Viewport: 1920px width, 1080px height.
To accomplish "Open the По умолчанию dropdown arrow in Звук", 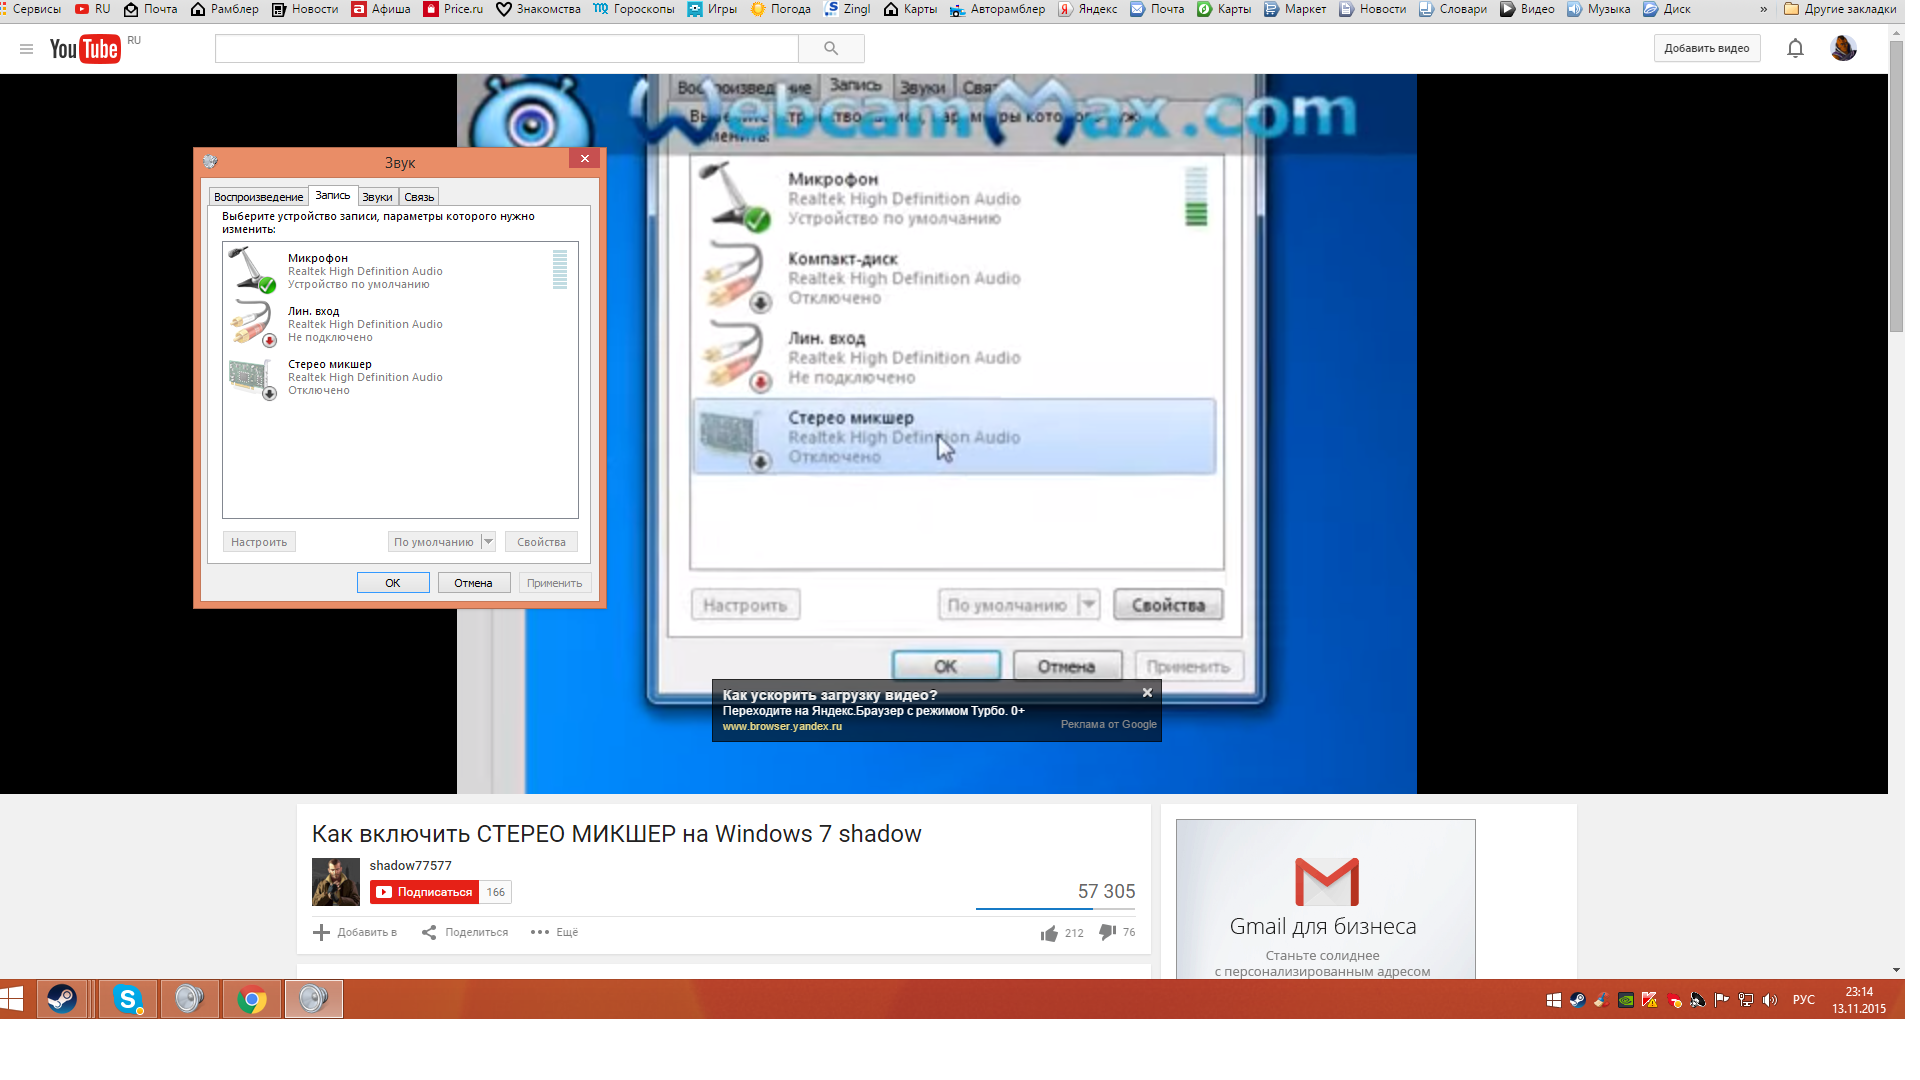I will (x=488, y=542).
